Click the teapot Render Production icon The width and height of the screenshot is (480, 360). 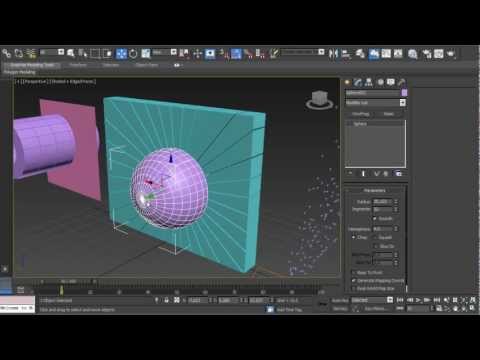click(x=451, y=53)
